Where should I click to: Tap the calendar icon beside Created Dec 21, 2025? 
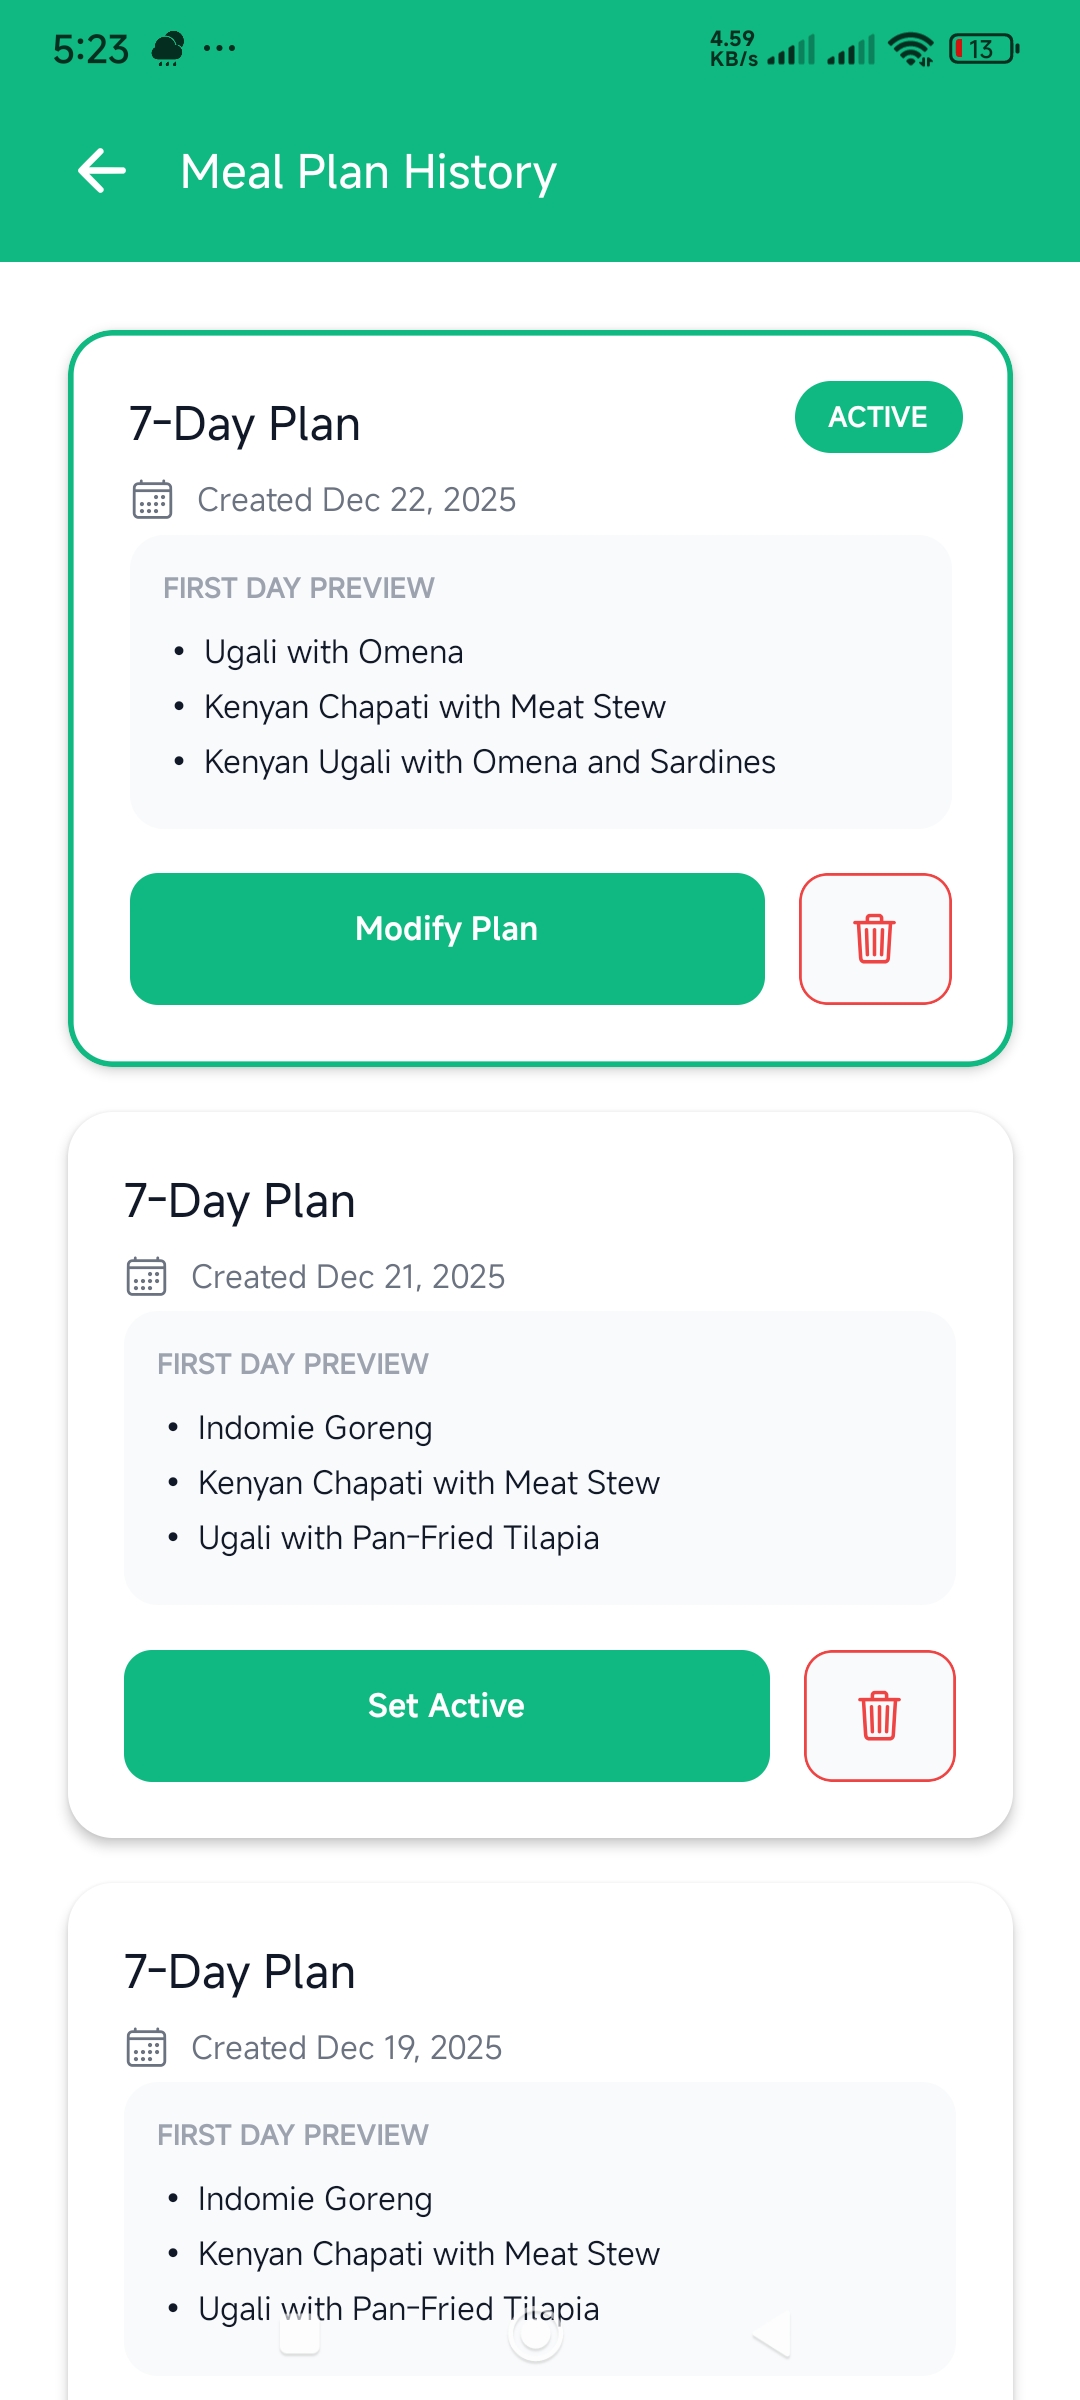click(146, 1275)
